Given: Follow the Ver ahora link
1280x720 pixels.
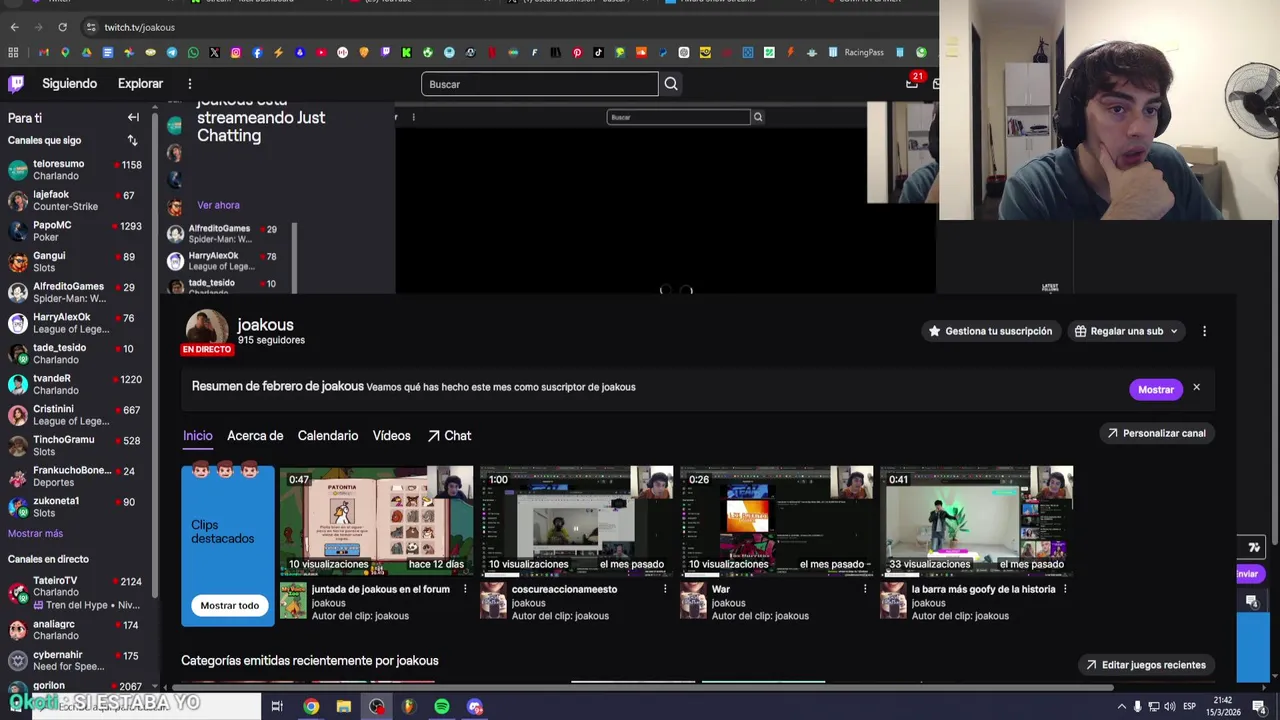Looking at the screenshot, I should pyautogui.click(x=218, y=205).
